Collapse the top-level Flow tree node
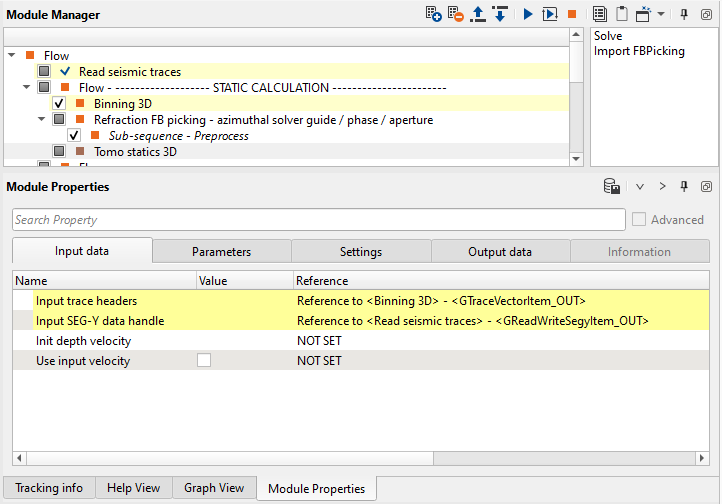The width and height of the screenshot is (722, 504). (12, 56)
